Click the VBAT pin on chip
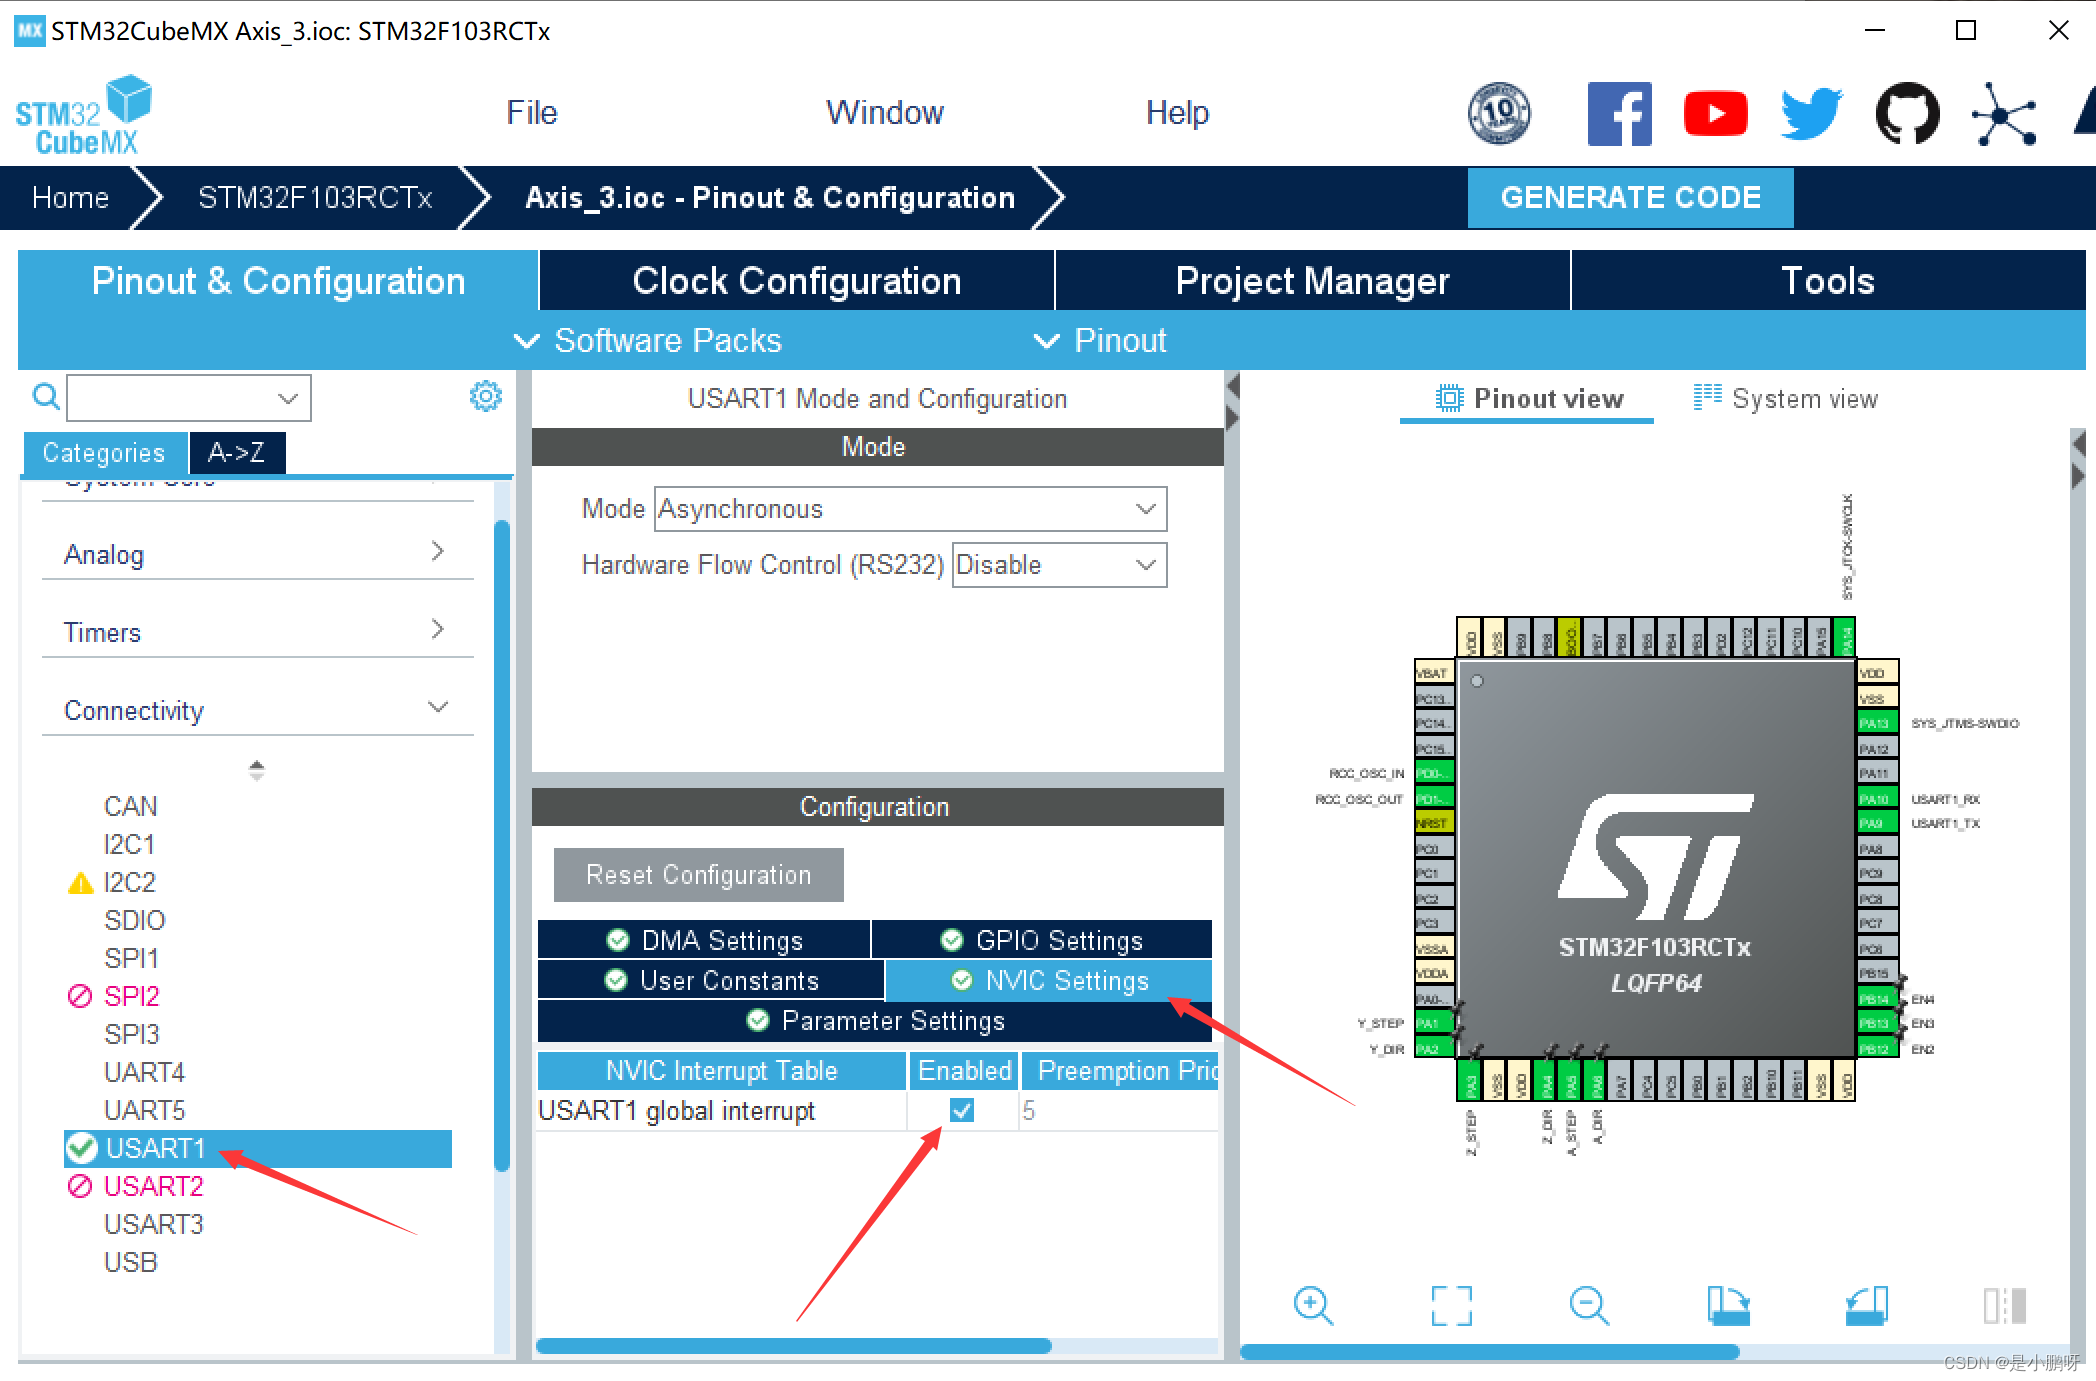Screen dimensions: 2096x1381 (1434, 673)
